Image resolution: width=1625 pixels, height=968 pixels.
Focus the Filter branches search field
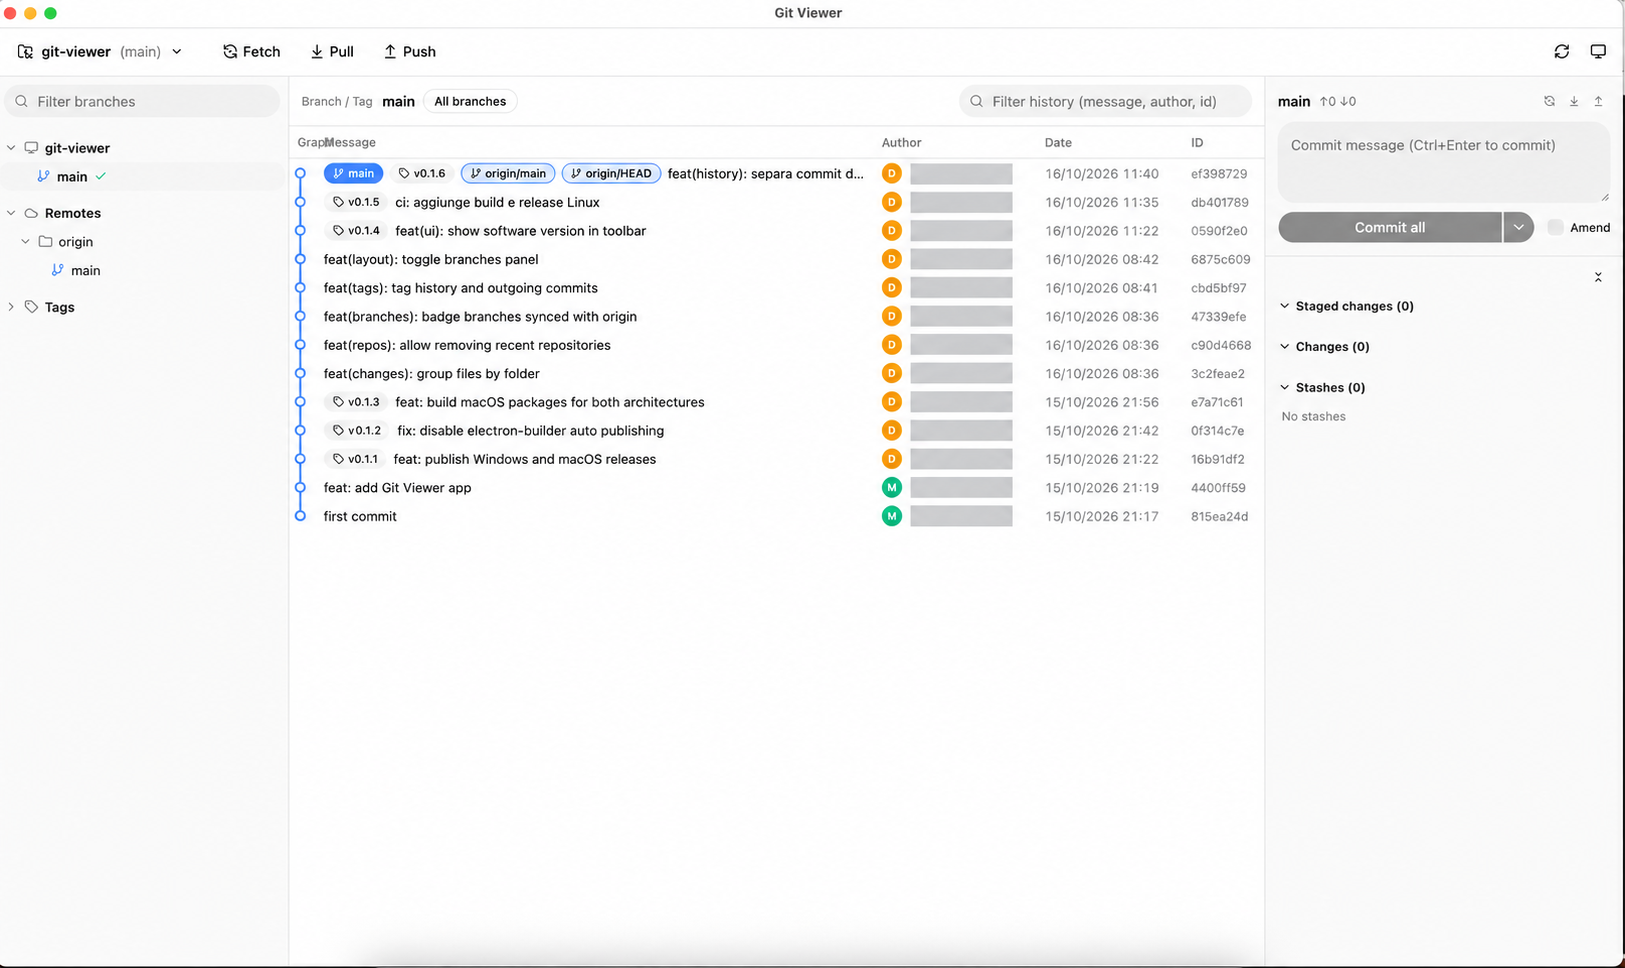(x=143, y=101)
